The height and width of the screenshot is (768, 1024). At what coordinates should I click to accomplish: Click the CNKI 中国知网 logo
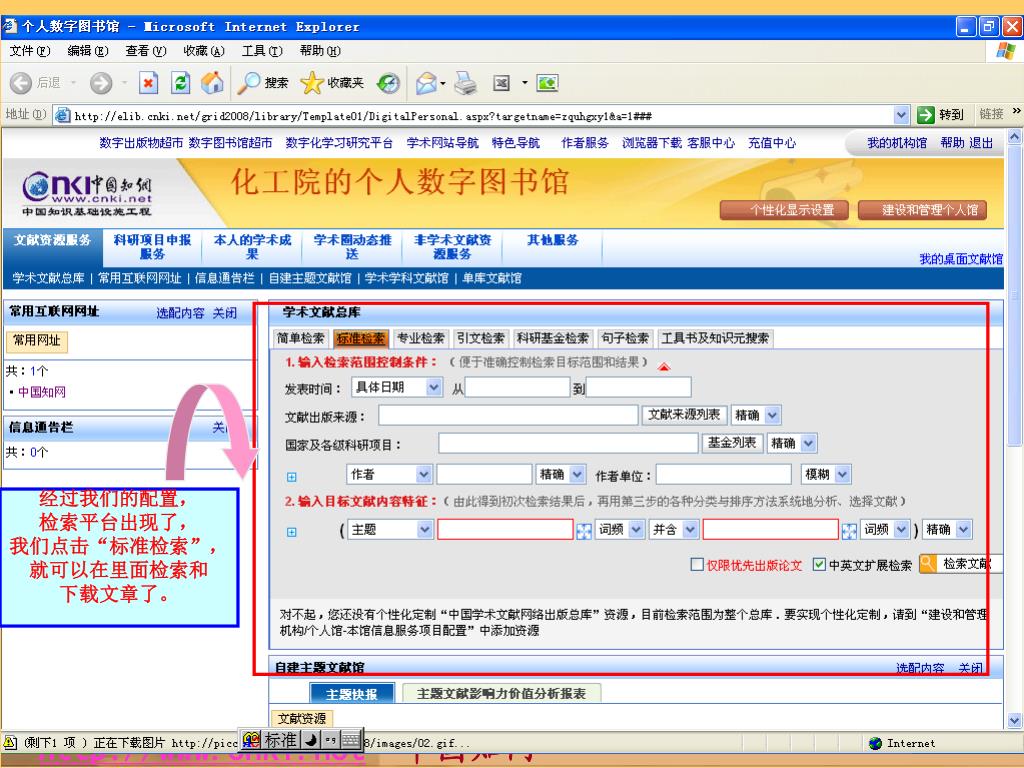pos(88,193)
